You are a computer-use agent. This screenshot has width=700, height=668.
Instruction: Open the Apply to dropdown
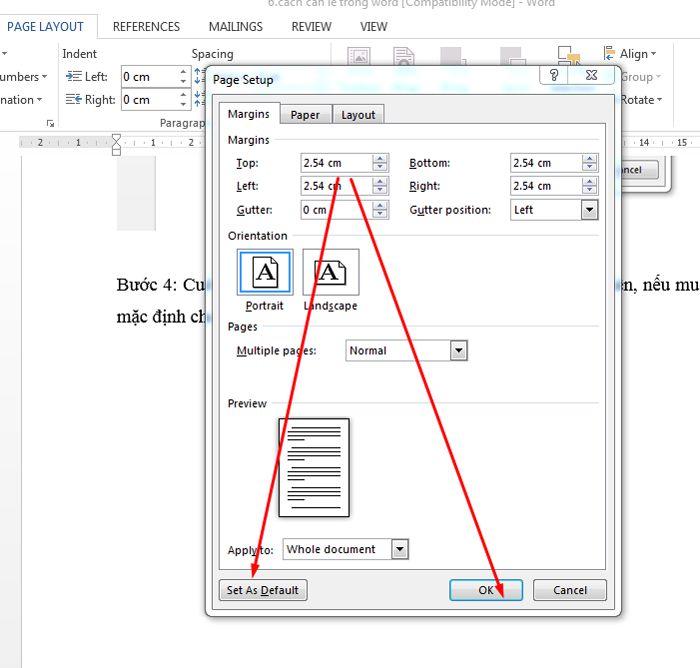(400, 549)
